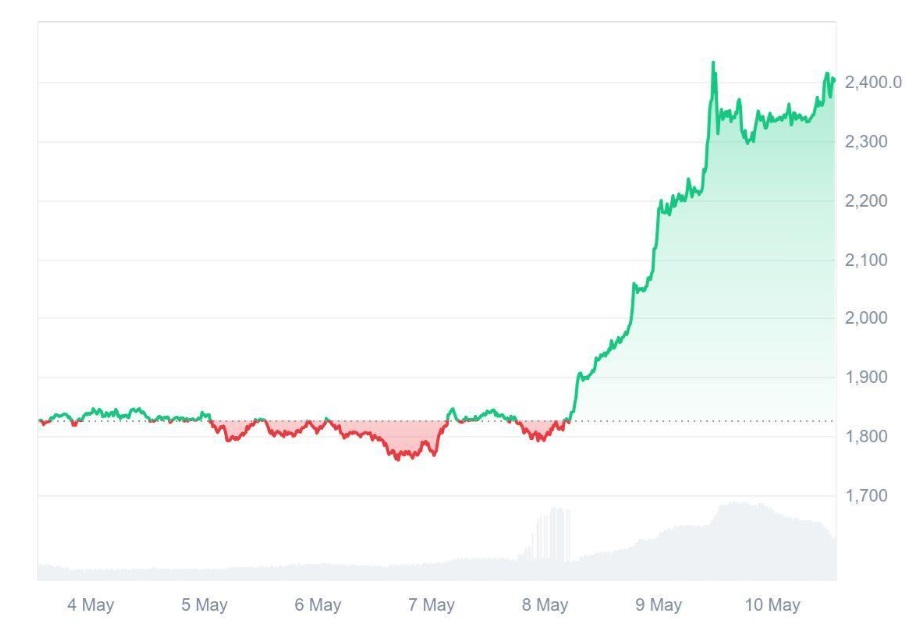
Task: Select the 2,000 price axis label
Action: (x=866, y=319)
